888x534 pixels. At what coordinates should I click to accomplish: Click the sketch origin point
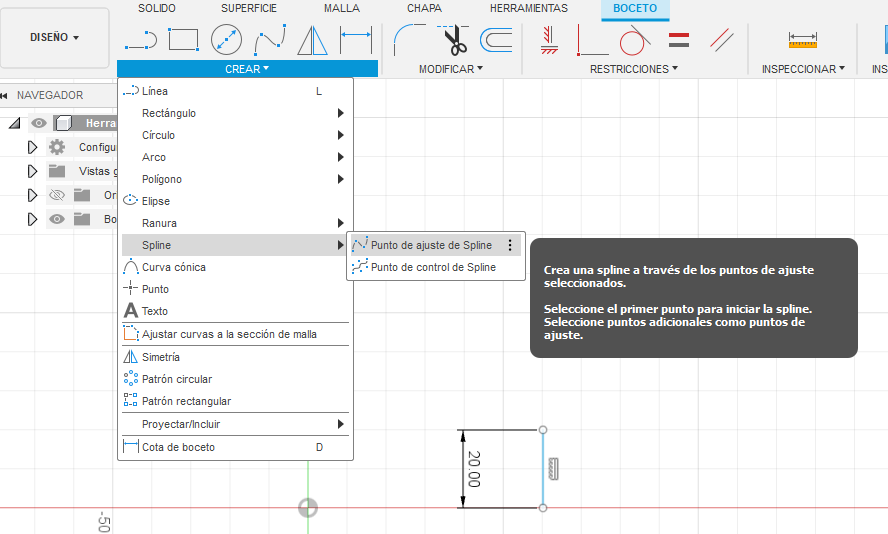(x=308, y=507)
